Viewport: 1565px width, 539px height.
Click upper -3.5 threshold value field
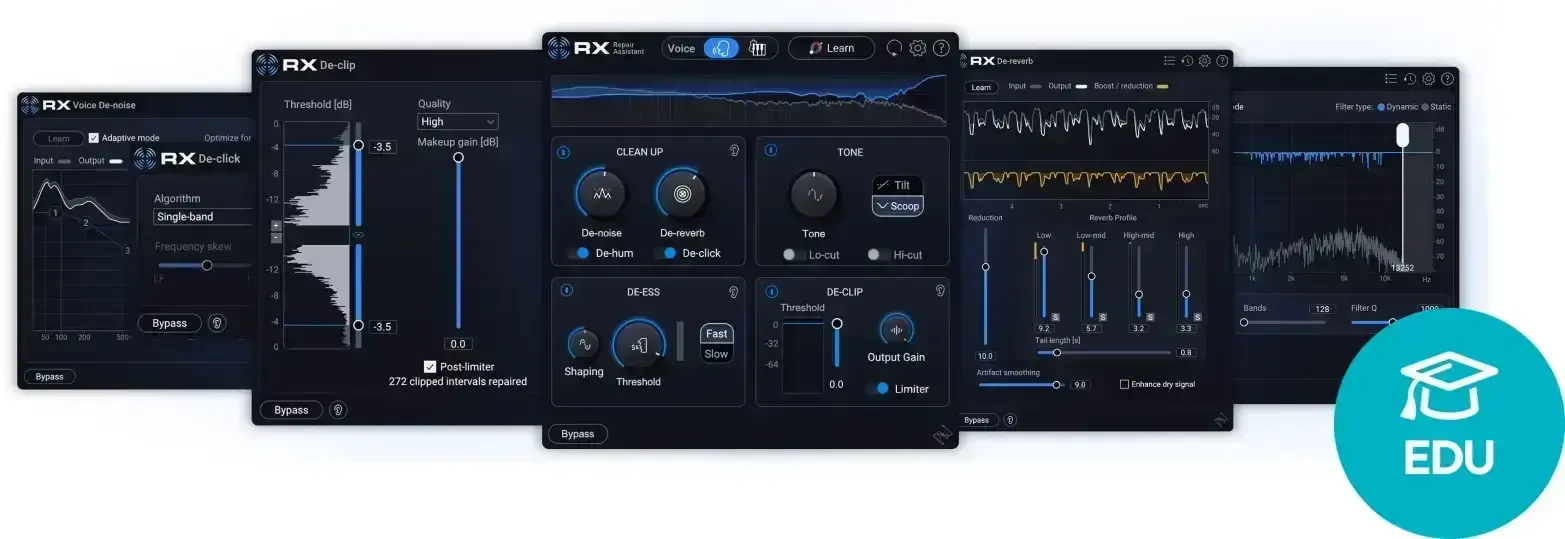coord(383,147)
